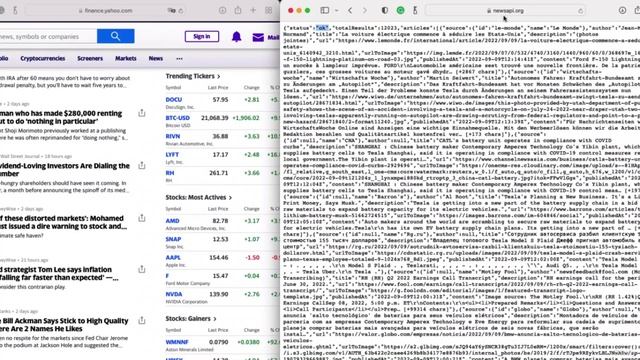This screenshot has height=360, width=640.
Task: Focus the Yahoo news and symbols search field
Action: coord(48,36)
